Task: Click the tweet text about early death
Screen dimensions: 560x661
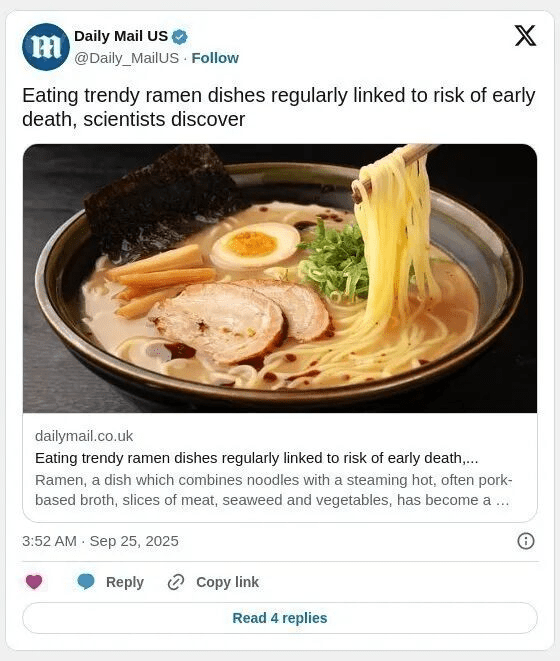Action: pos(278,107)
